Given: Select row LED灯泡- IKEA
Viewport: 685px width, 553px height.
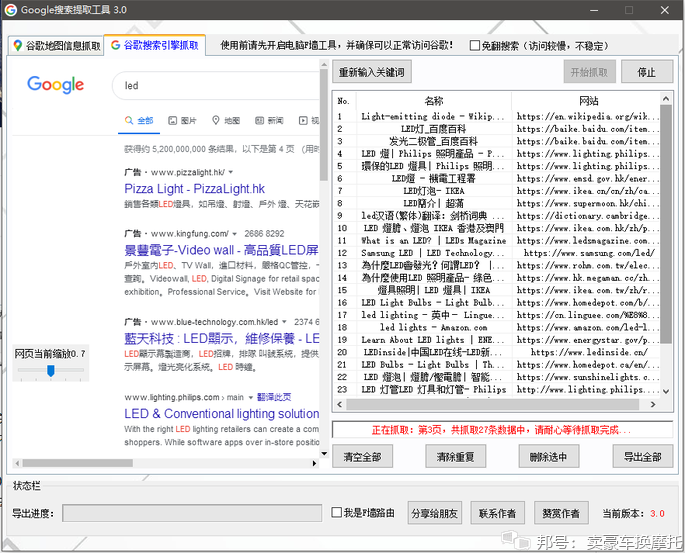Looking at the screenshot, I should (x=497, y=191).
